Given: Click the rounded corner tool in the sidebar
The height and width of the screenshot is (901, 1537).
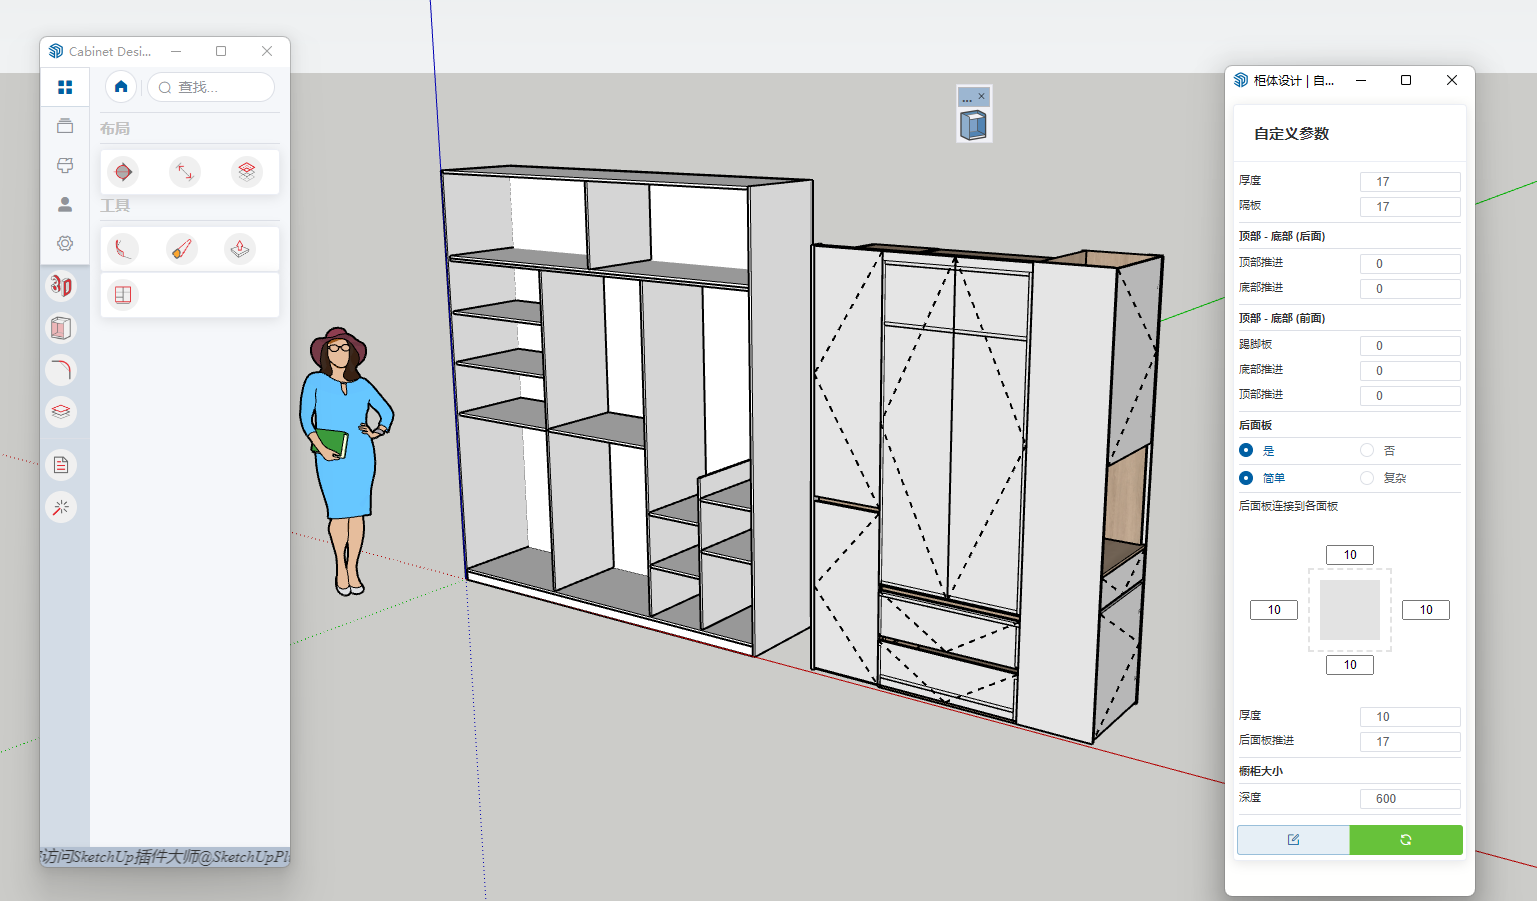Looking at the screenshot, I should coord(61,370).
